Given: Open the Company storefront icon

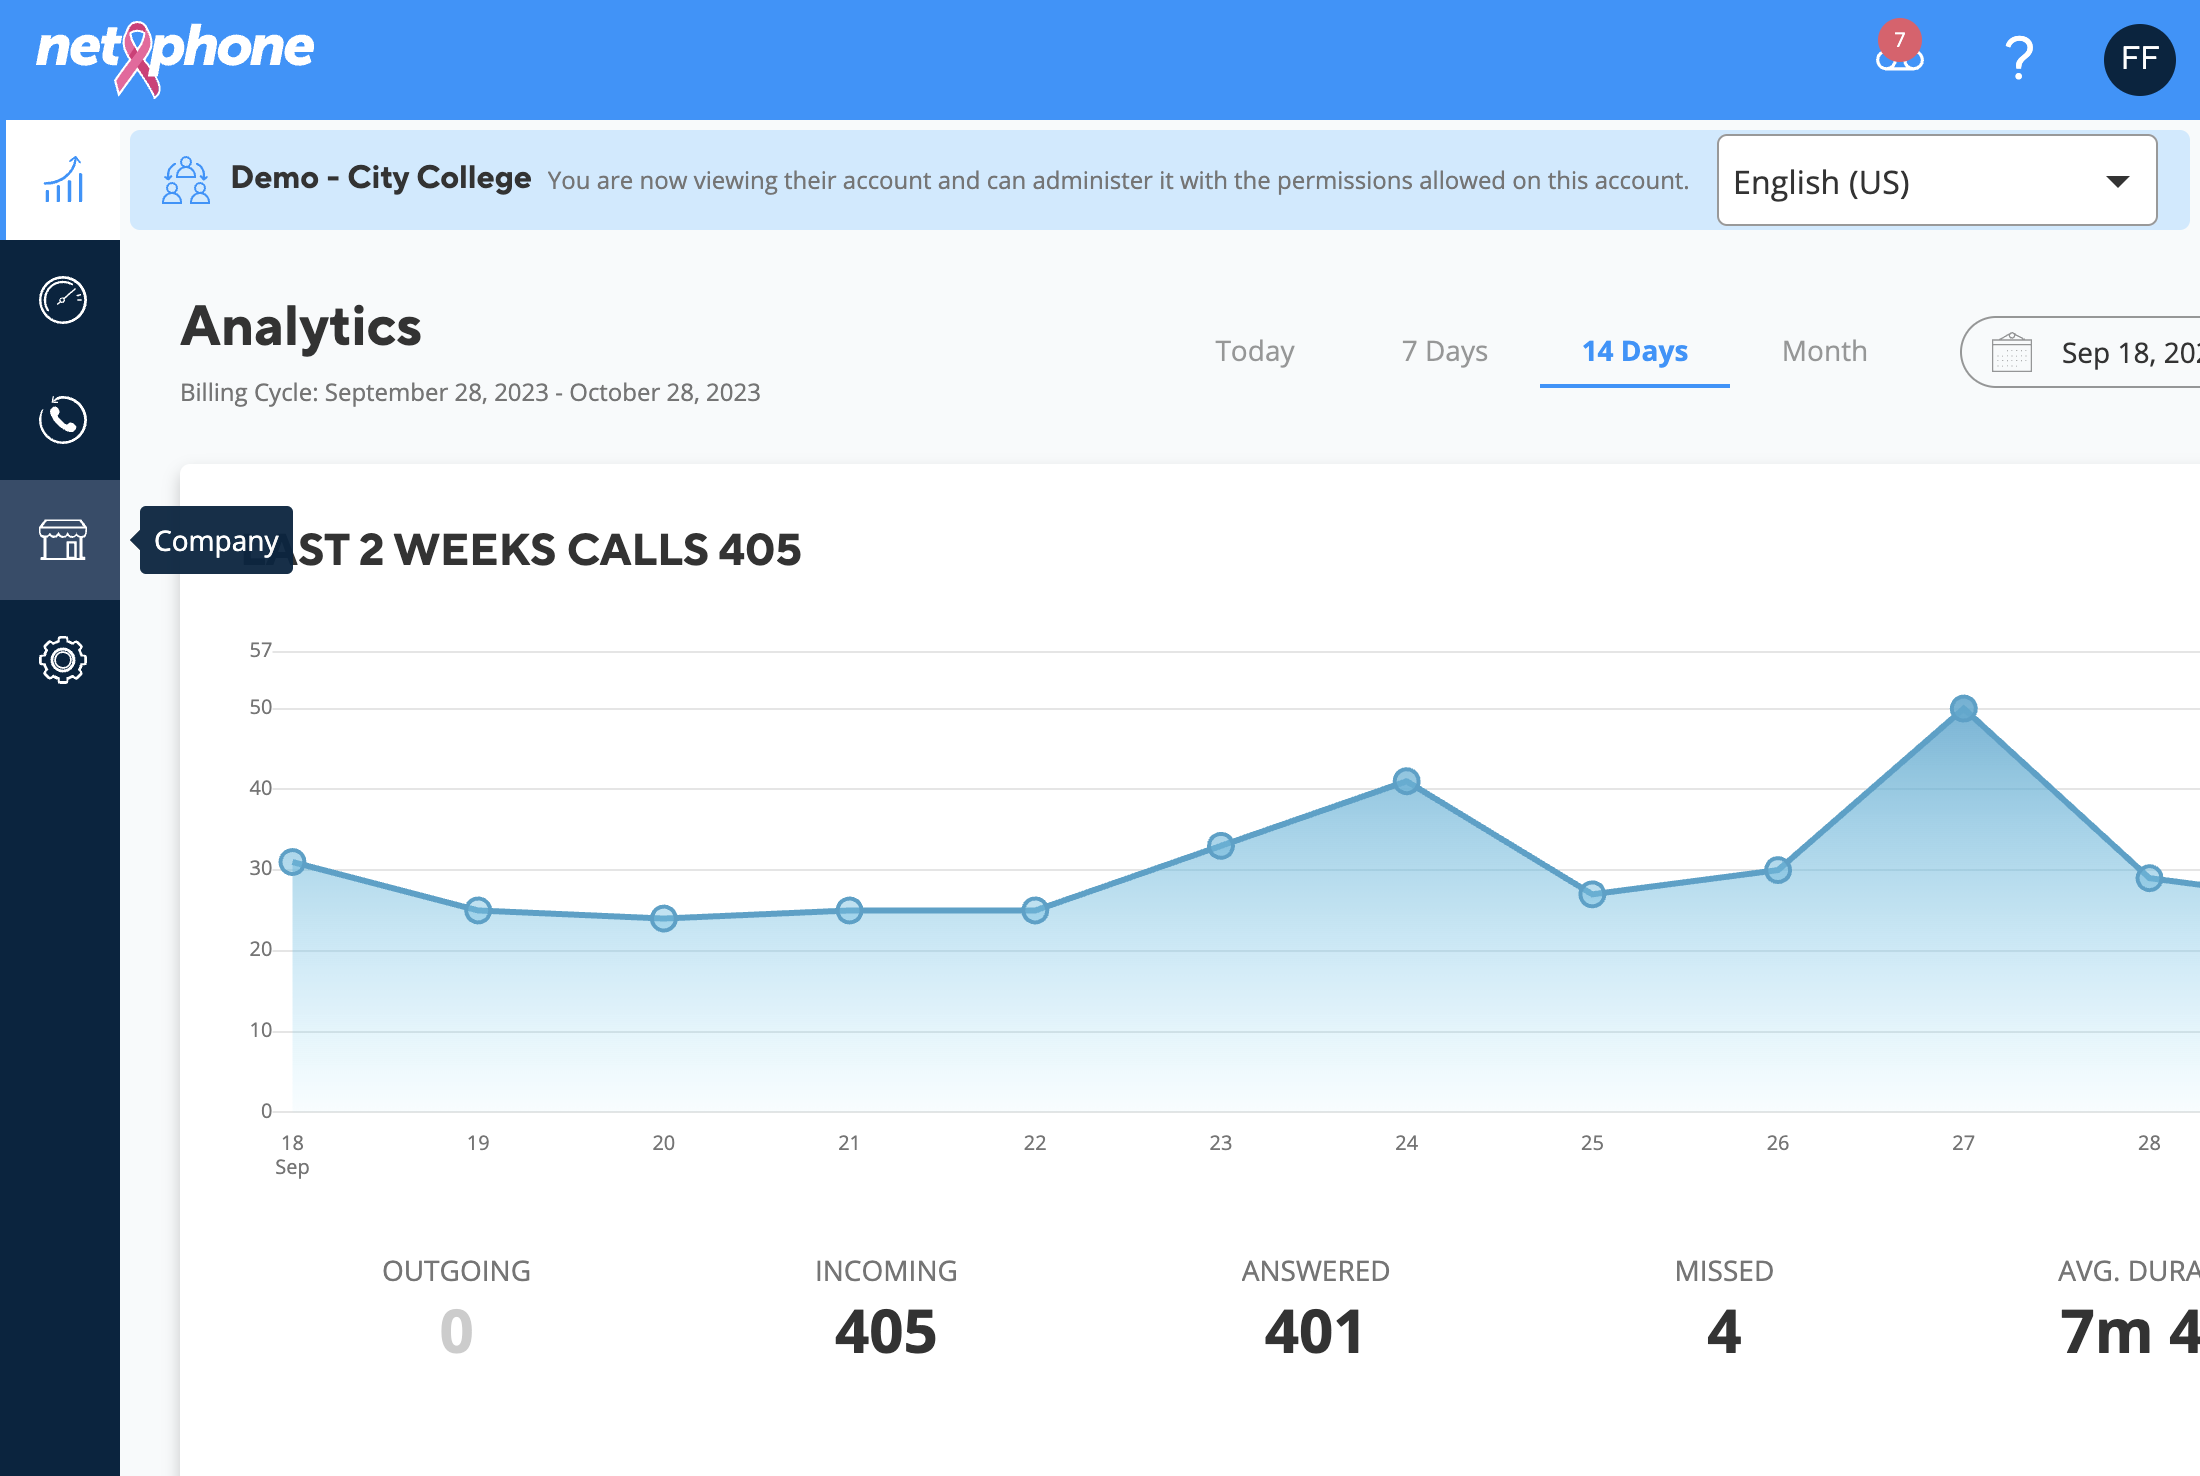Looking at the screenshot, I should [x=62, y=540].
